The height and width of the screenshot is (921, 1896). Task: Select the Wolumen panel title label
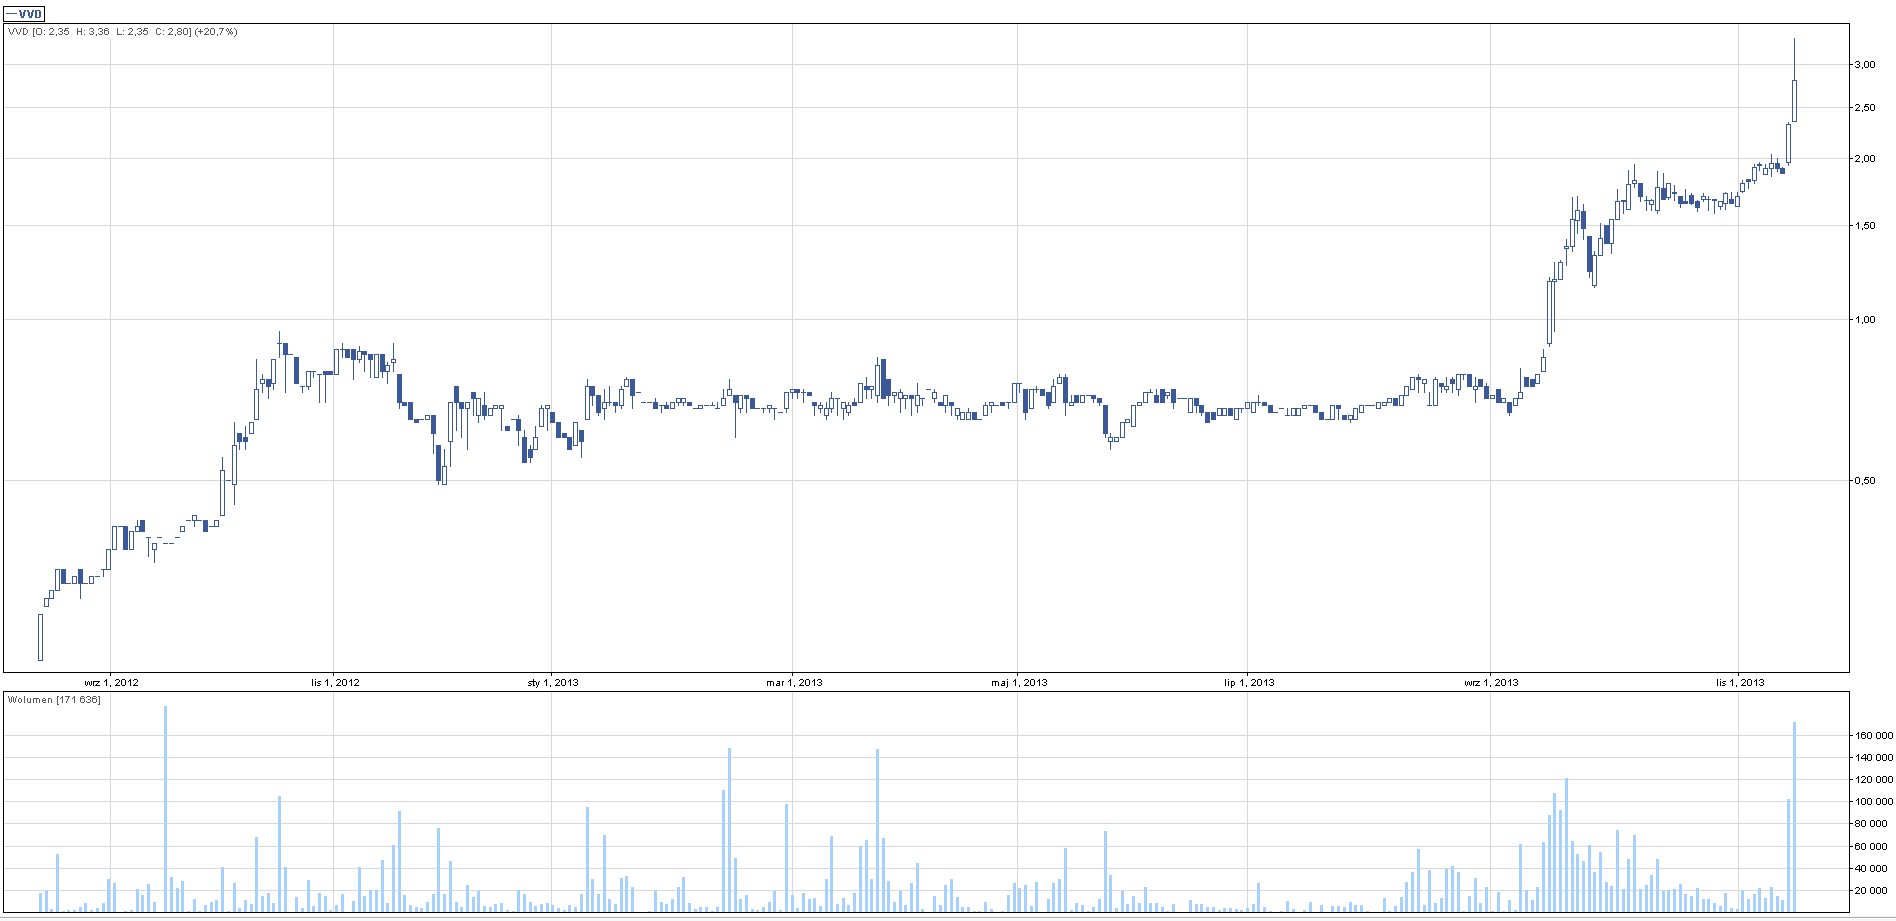[54, 700]
